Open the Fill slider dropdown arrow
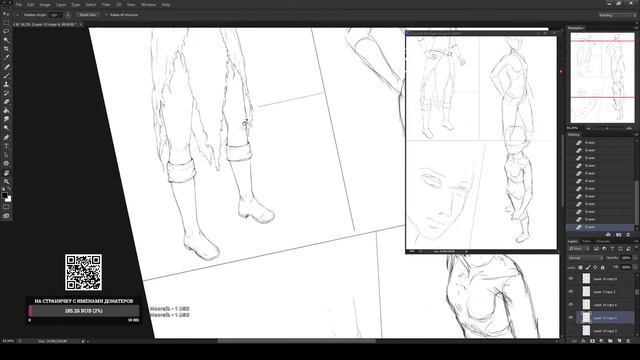The image size is (640, 360). coord(635,267)
